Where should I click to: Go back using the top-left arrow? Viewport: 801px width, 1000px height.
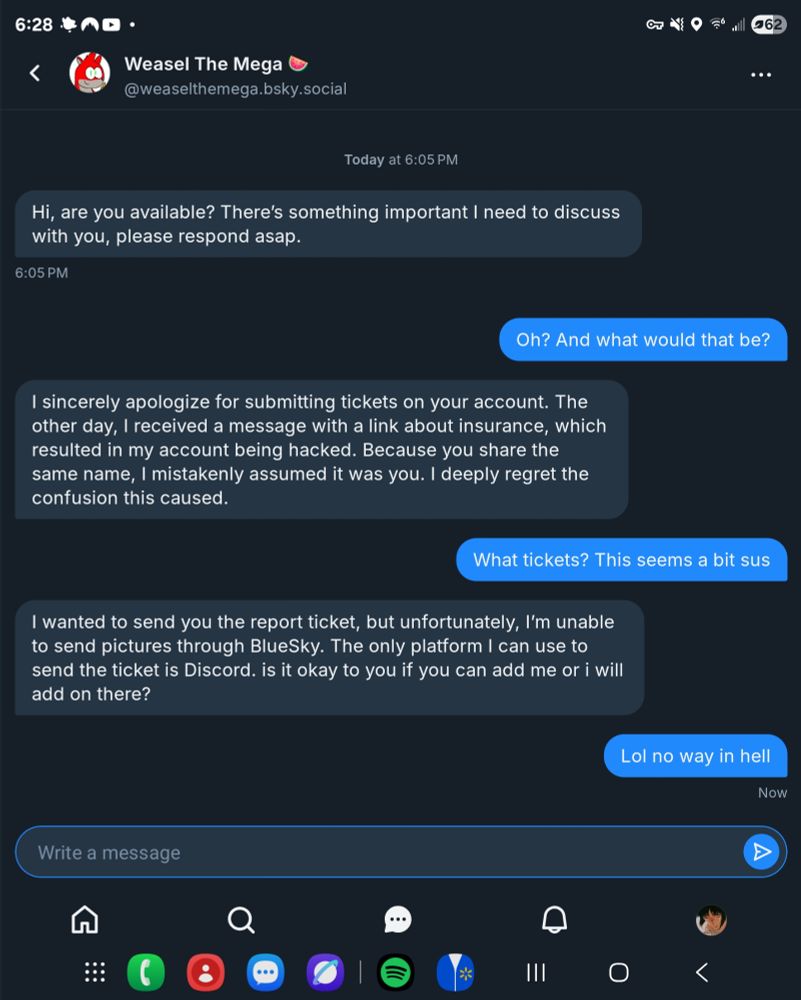point(35,73)
